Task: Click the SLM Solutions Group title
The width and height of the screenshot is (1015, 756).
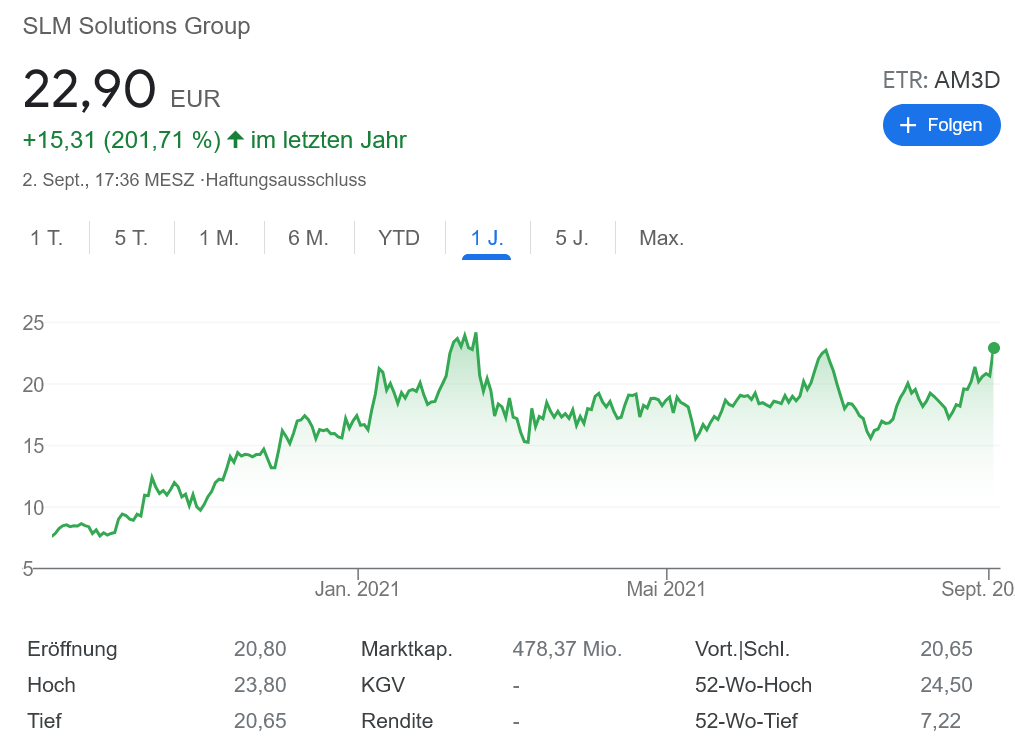Action: point(136,26)
